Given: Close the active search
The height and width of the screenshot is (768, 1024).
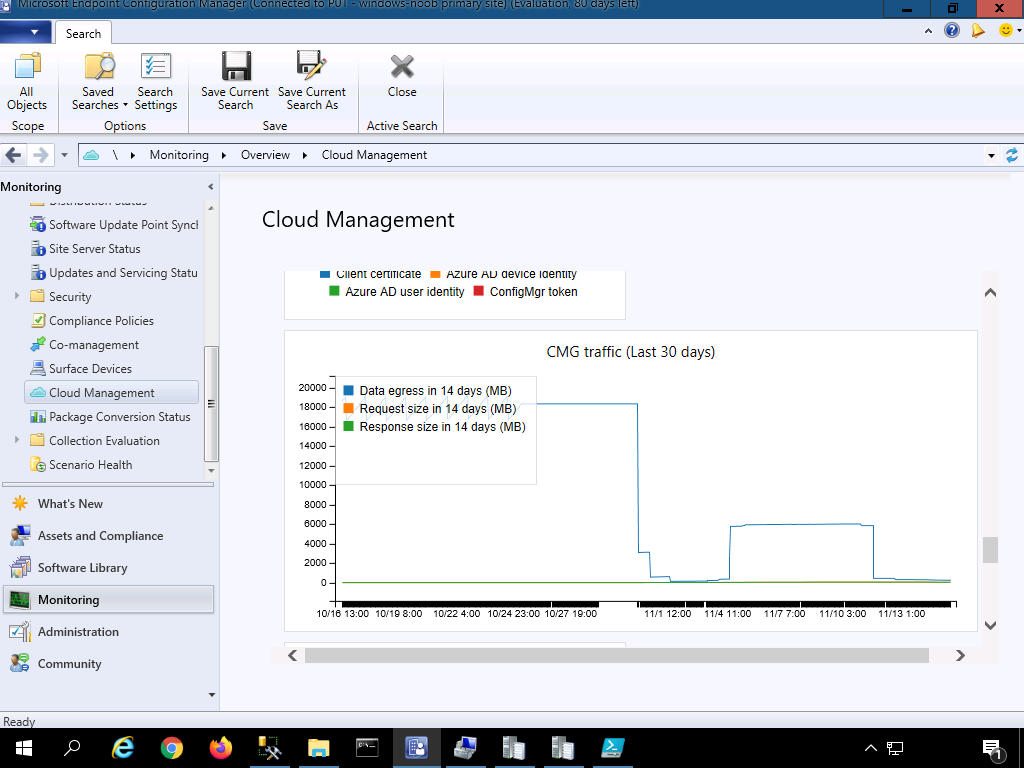Looking at the screenshot, I should 402,75.
